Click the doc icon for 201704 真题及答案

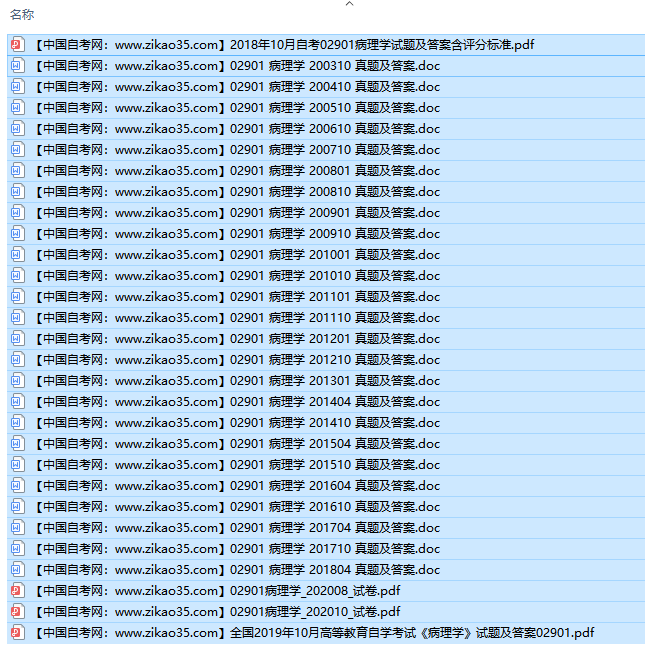17,528
